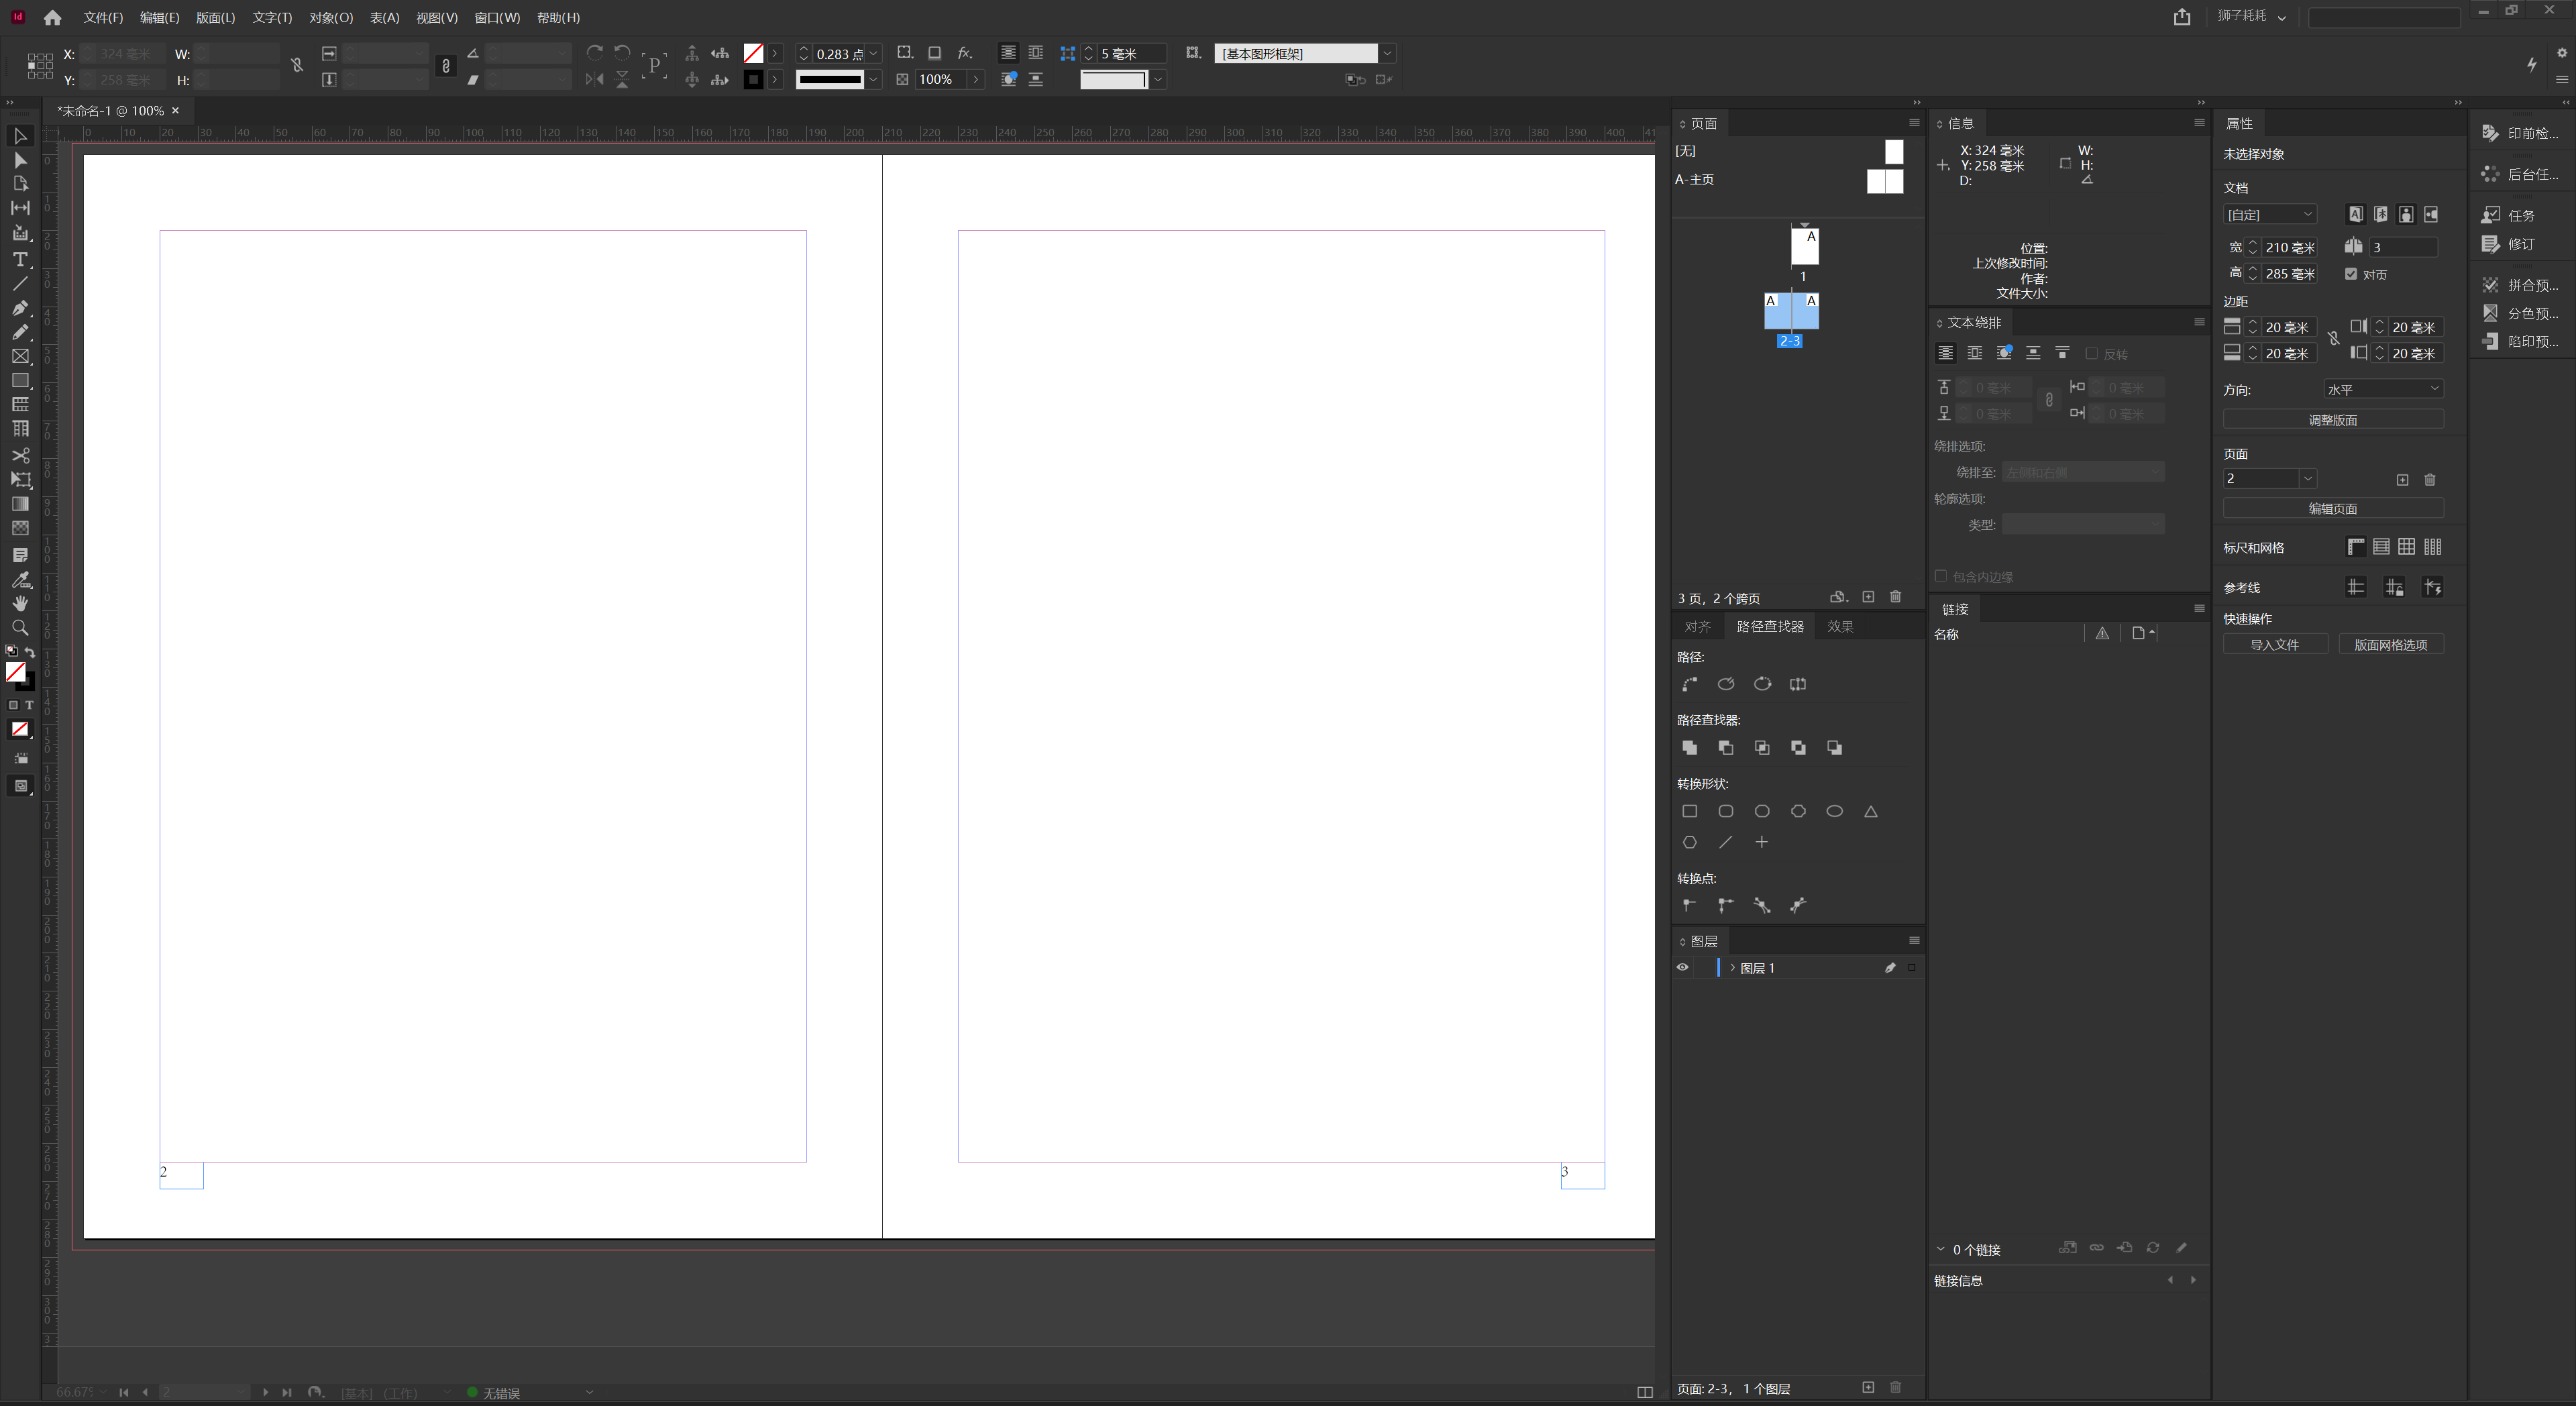Viewport: 2576px width, 1406px height.
Task: Hide 图层 1 using eye icon
Action: (1682, 967)
